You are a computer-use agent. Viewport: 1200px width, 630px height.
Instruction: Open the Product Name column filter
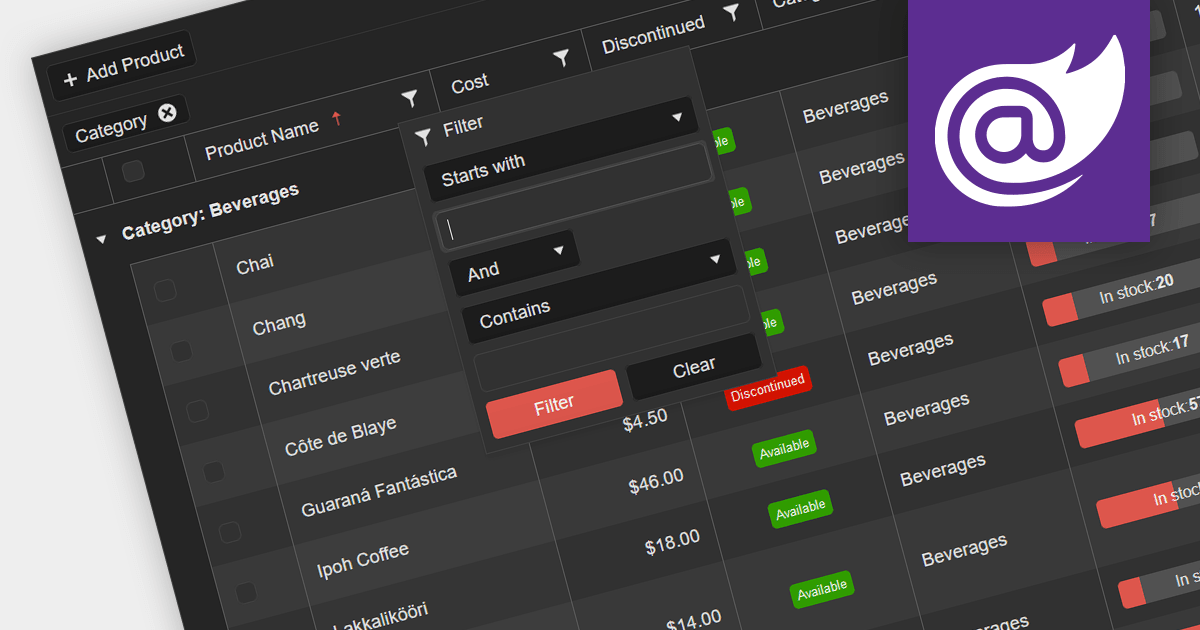coord(409,98)
